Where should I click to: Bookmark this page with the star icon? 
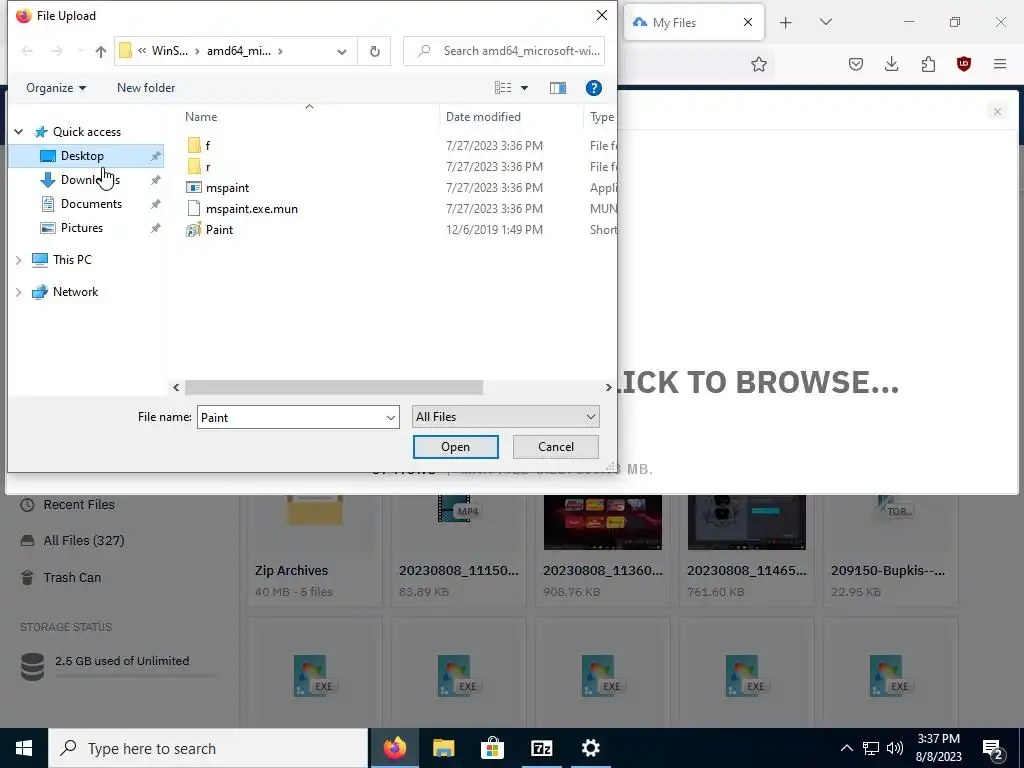pyautogui.click(x=758, y=64)
